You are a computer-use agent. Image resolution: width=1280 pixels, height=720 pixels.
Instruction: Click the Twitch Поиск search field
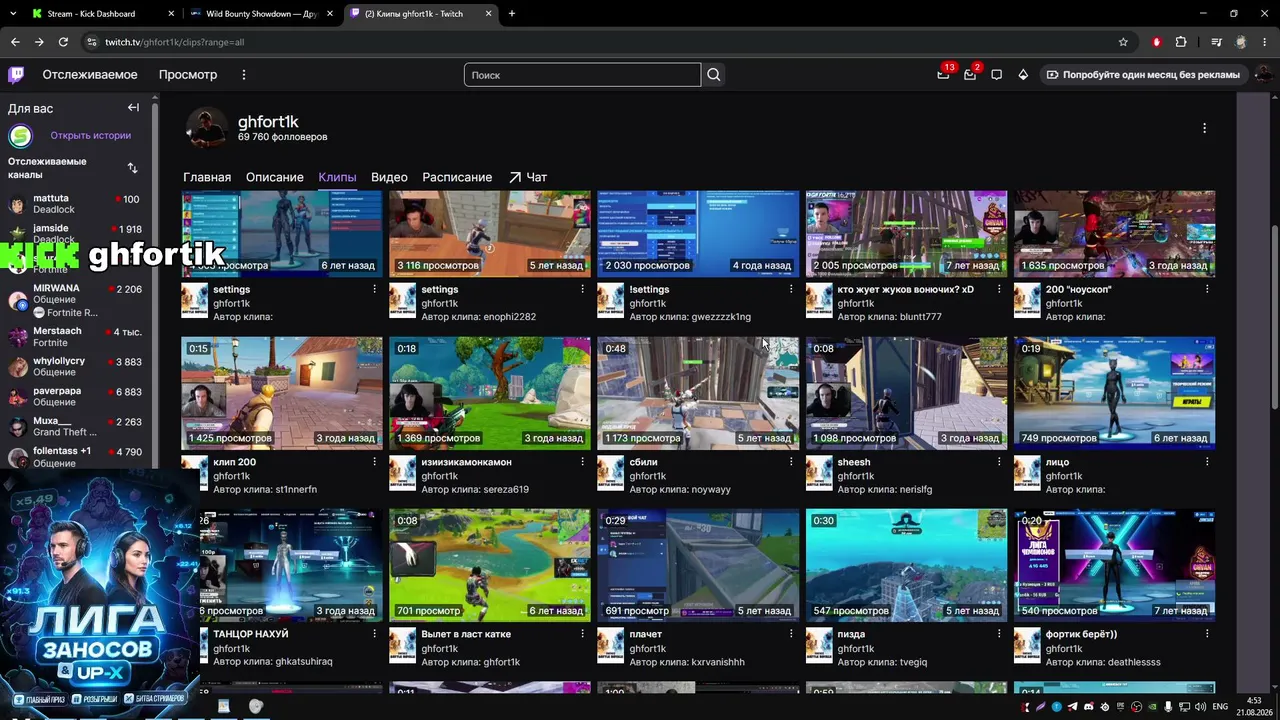click(582, 75)
